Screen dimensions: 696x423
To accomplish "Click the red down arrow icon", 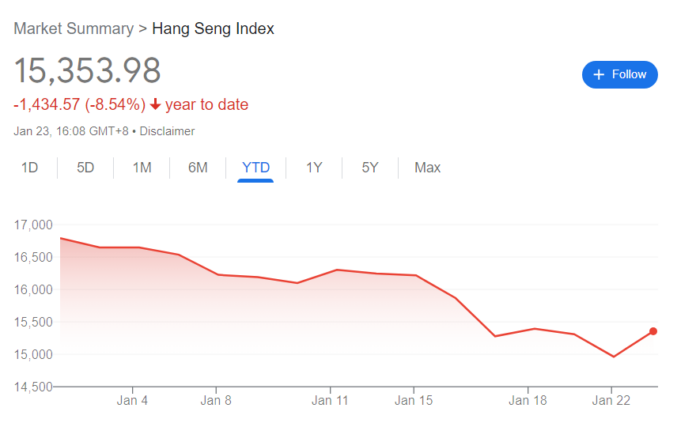I will click(x=156, y=105).
